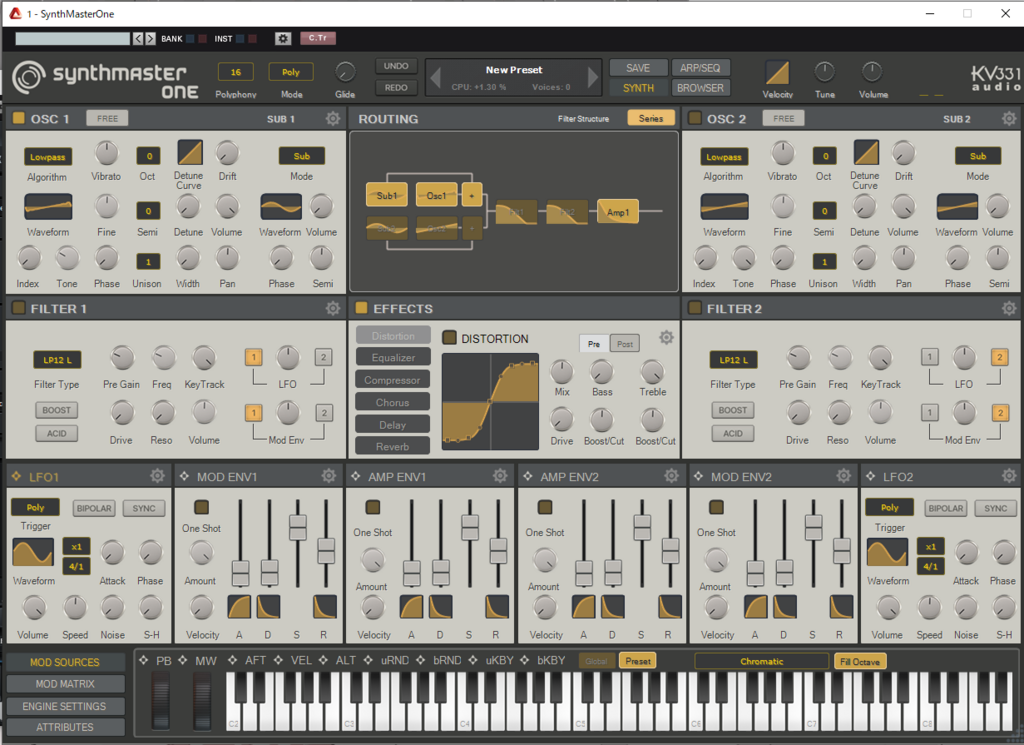The height and width of the screenshot is (745, 1024).
Task: Select the Equalizer effect tab
Action: click(393, 357)
